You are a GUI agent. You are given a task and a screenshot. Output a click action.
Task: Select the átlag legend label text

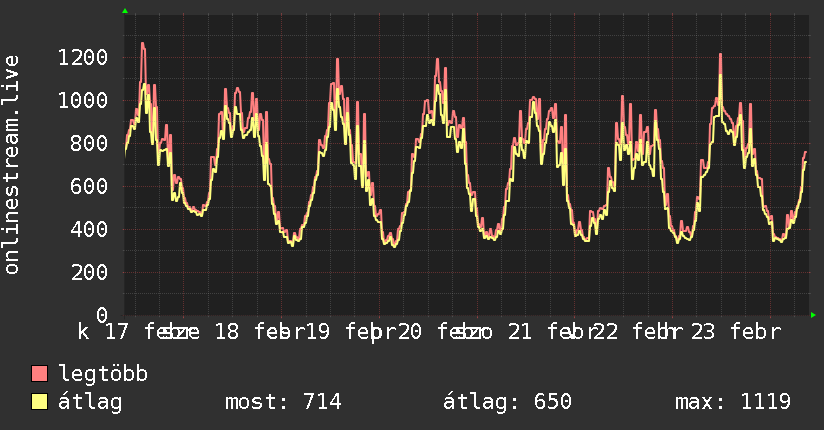[90, 403]
